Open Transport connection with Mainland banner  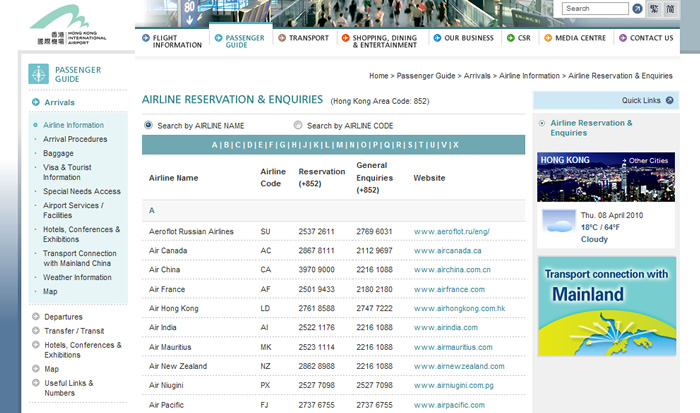(x=607, y=306)
